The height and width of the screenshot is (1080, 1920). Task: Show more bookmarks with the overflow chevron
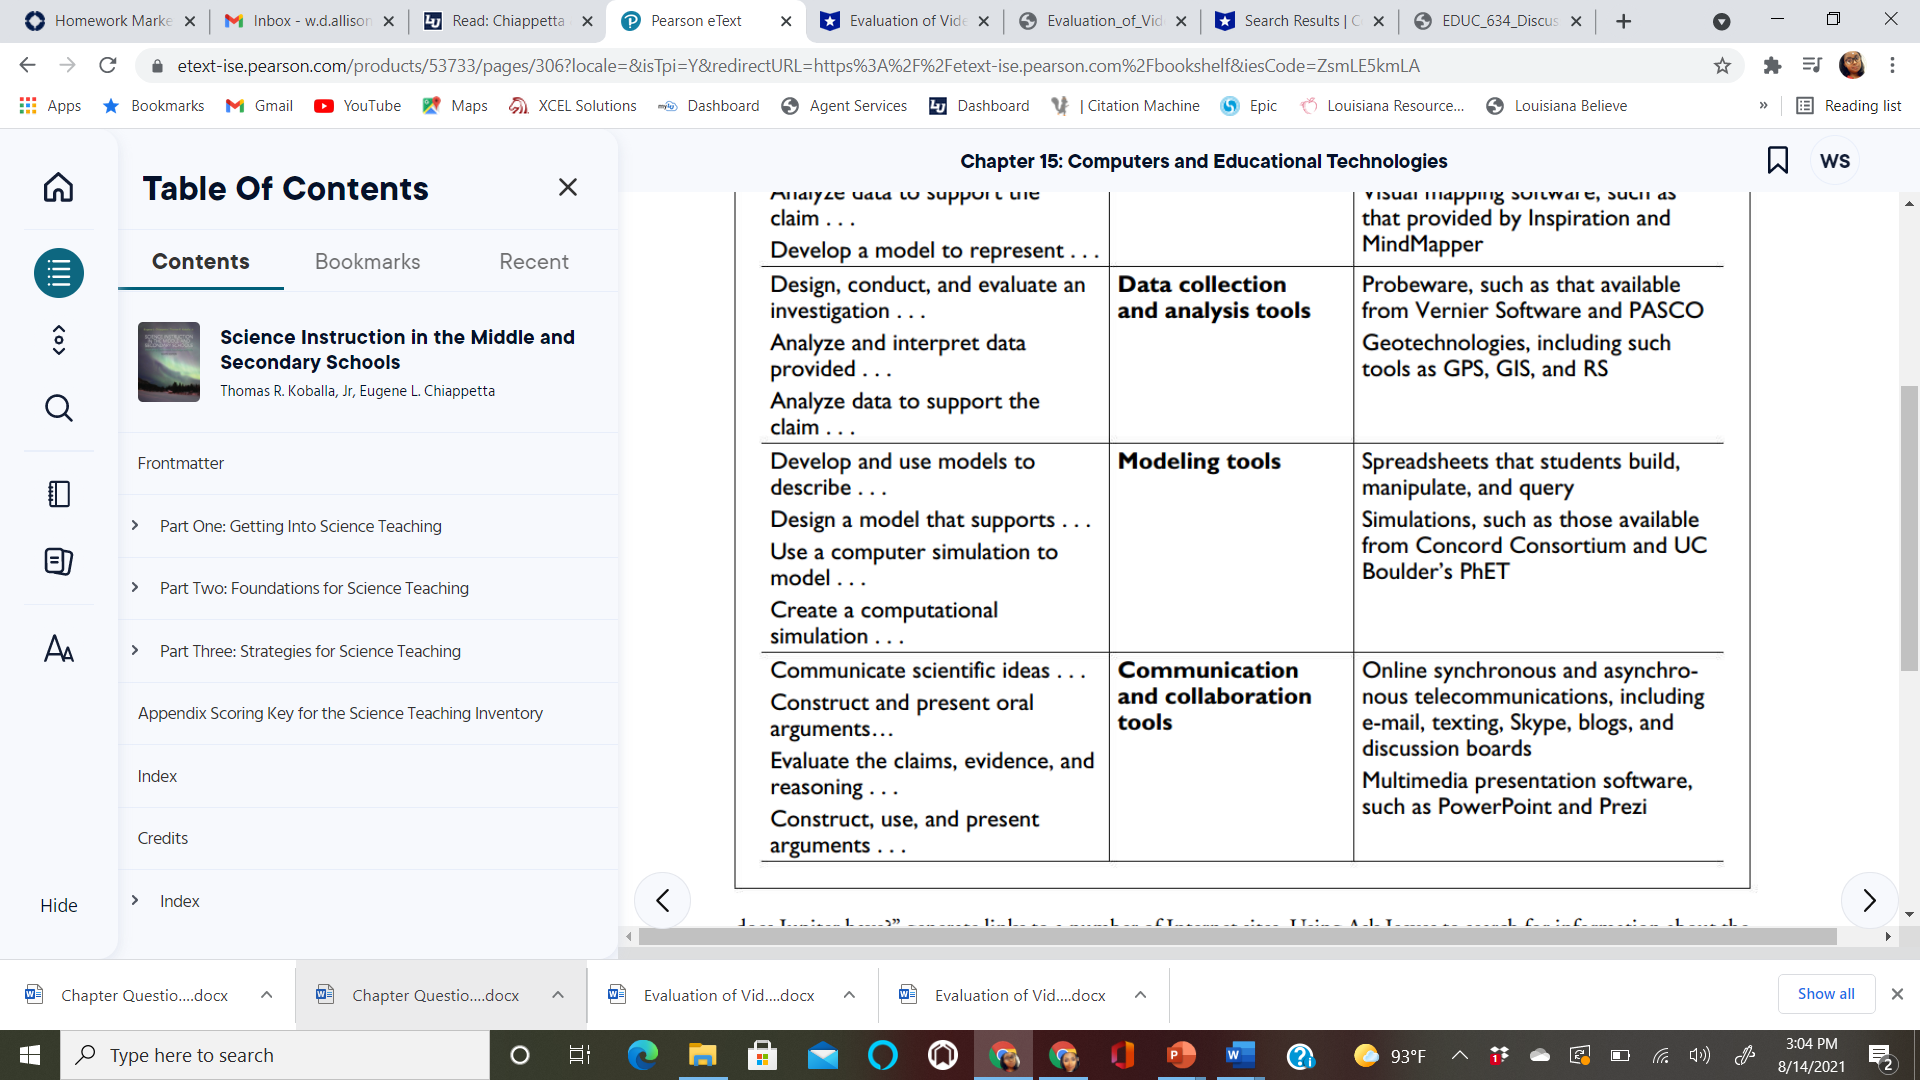(x=1763, y=106)
